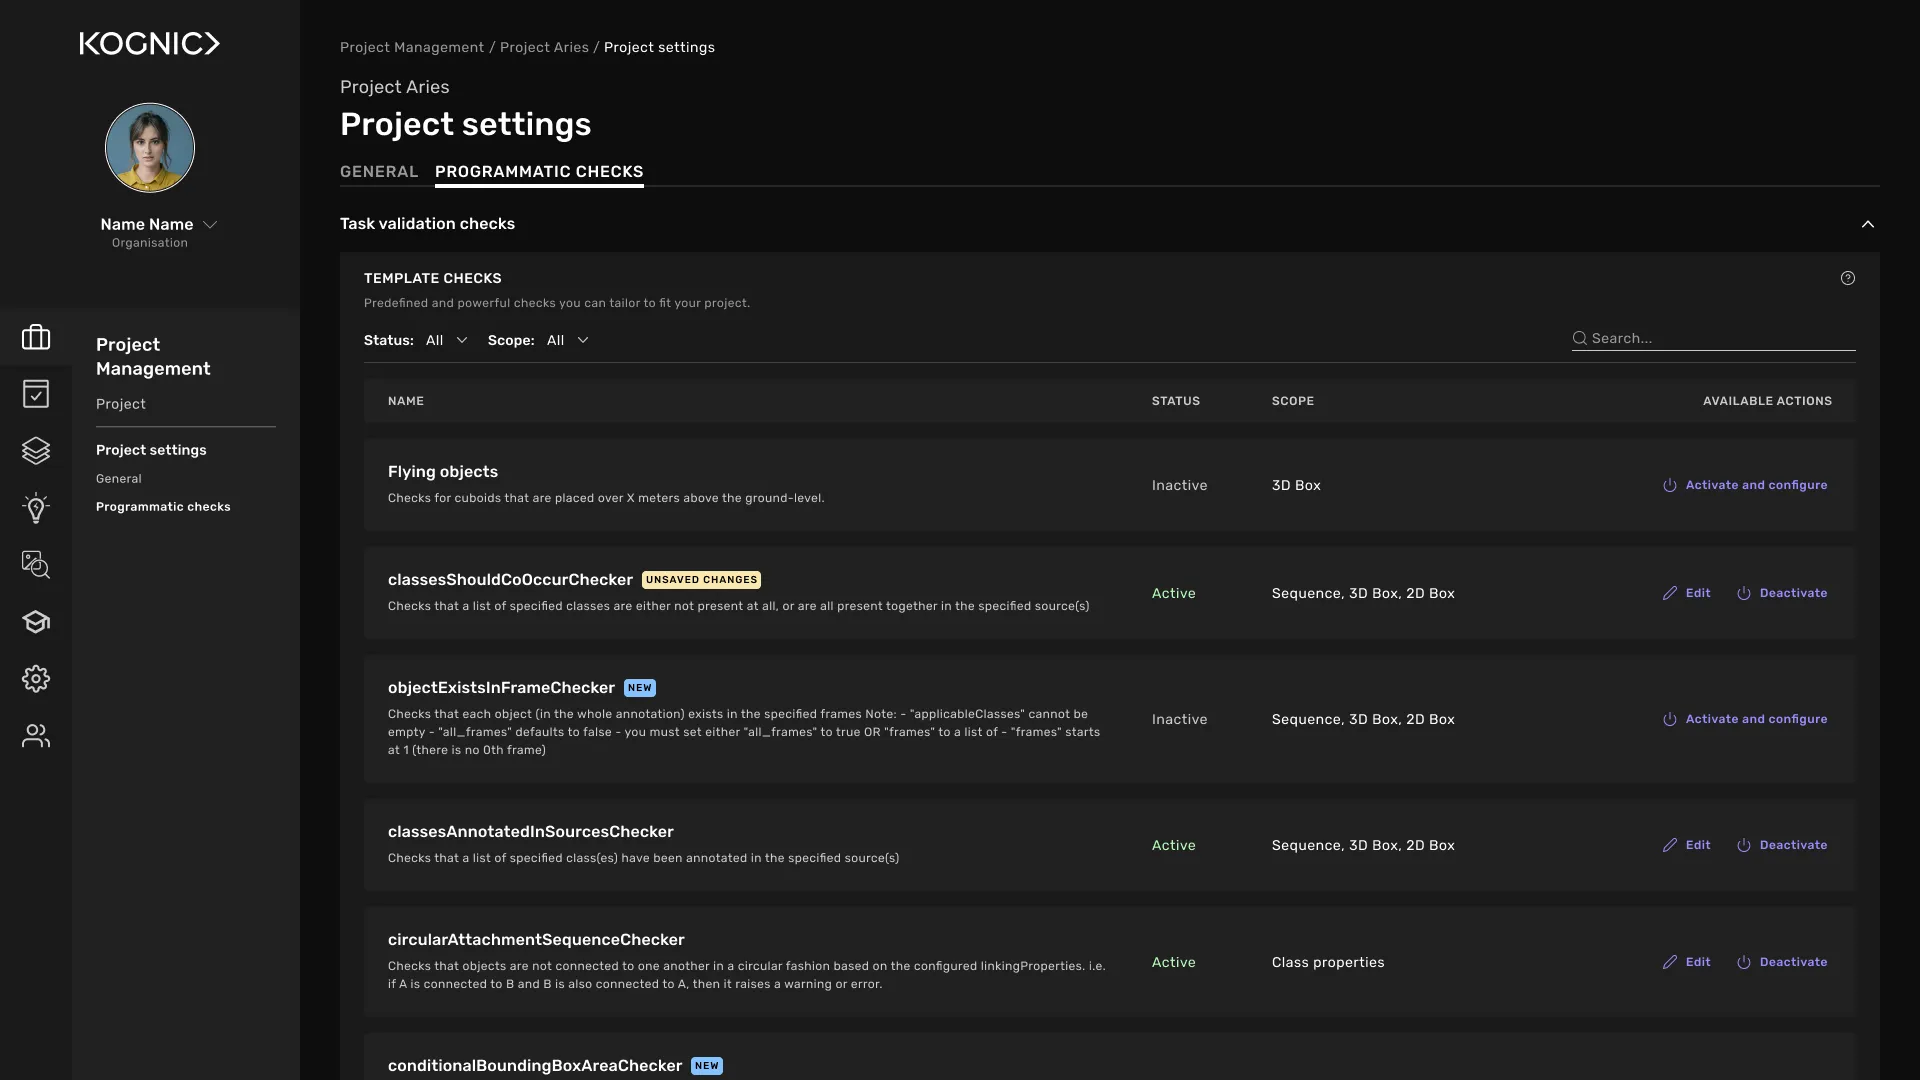Click the conditionalBoundingBoxAreaChecker name

[x=535, y=1066]
